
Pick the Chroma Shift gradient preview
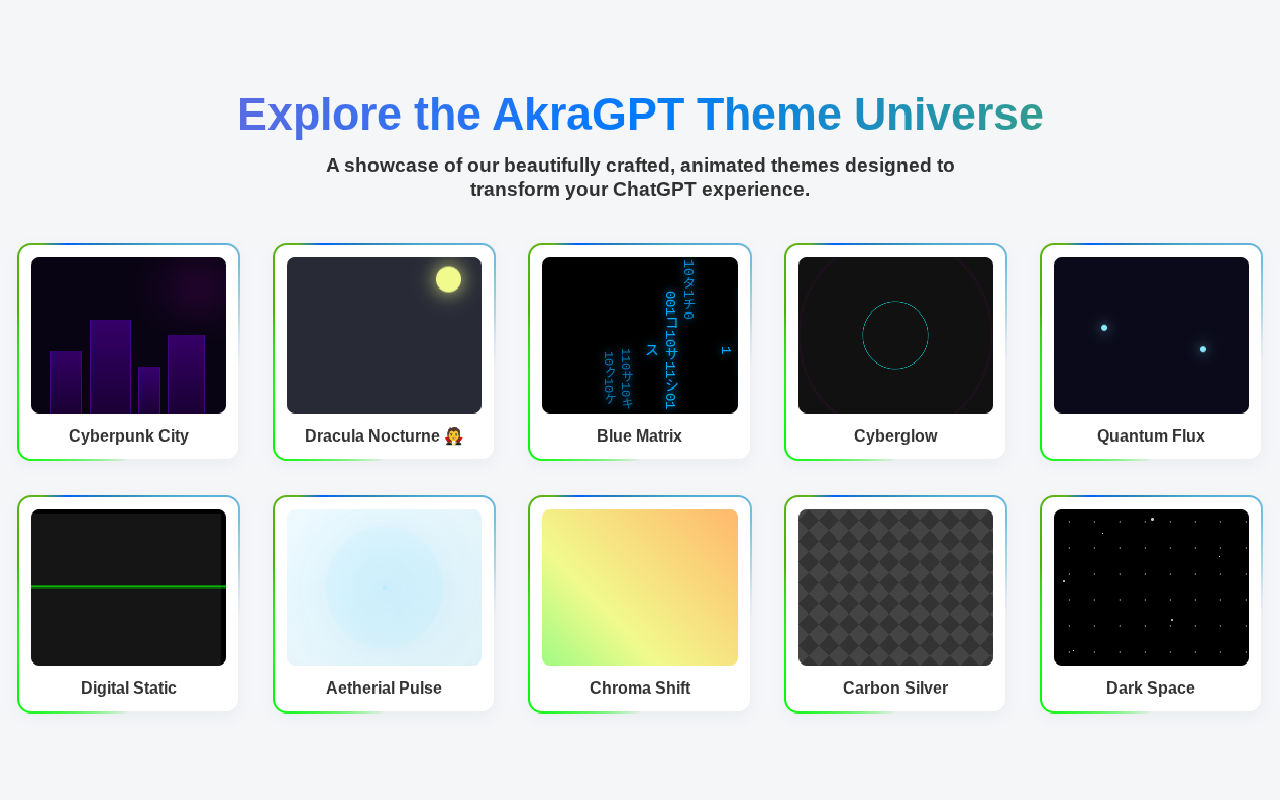[x=640, y=587]
